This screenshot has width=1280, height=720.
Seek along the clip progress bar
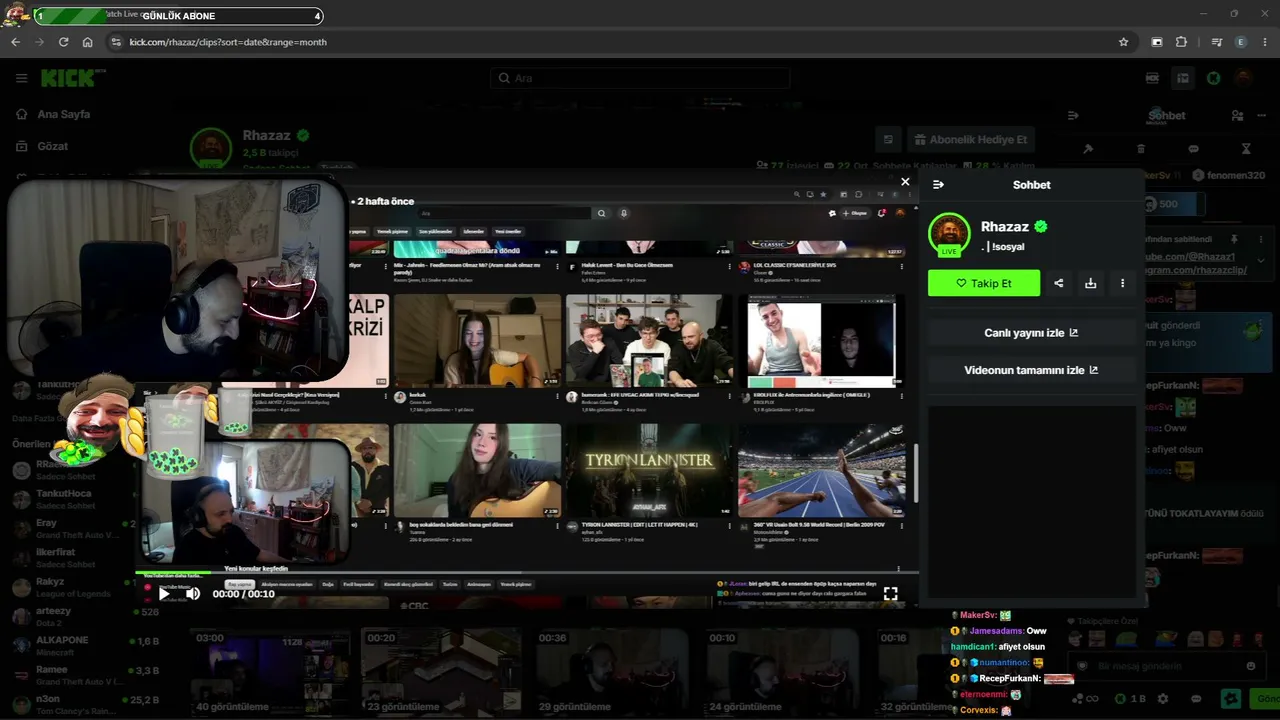click(x=524, y=575)
